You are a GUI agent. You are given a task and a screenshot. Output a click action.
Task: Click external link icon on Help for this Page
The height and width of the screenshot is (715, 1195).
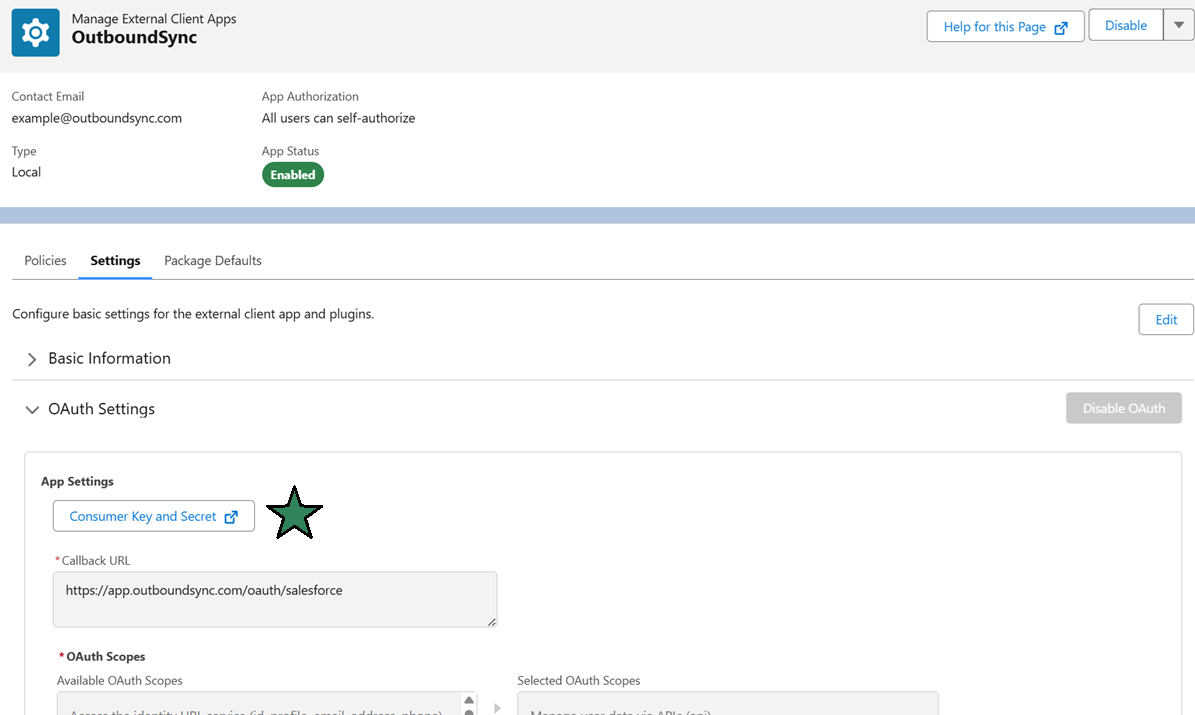[x=1062, y=26]
